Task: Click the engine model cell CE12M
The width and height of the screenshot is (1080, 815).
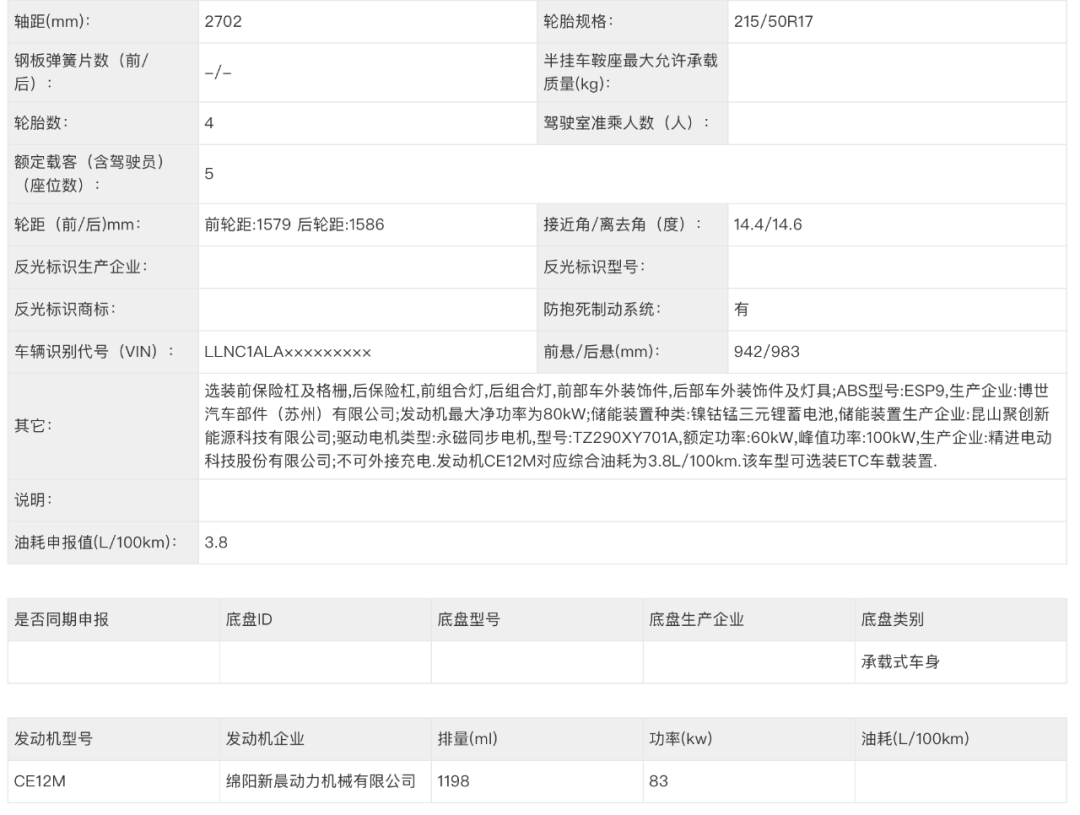Action: (x=40, y=781)
